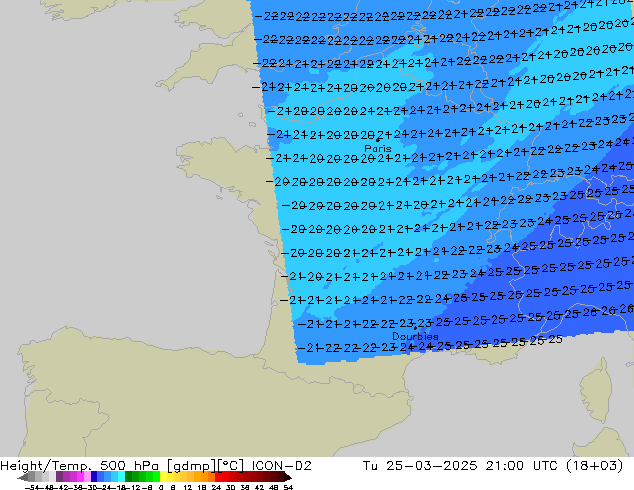The width and height of the screenshot is (634, 490).
Task: Click the dark purple swatch in the legend
Action: point(59,477)
